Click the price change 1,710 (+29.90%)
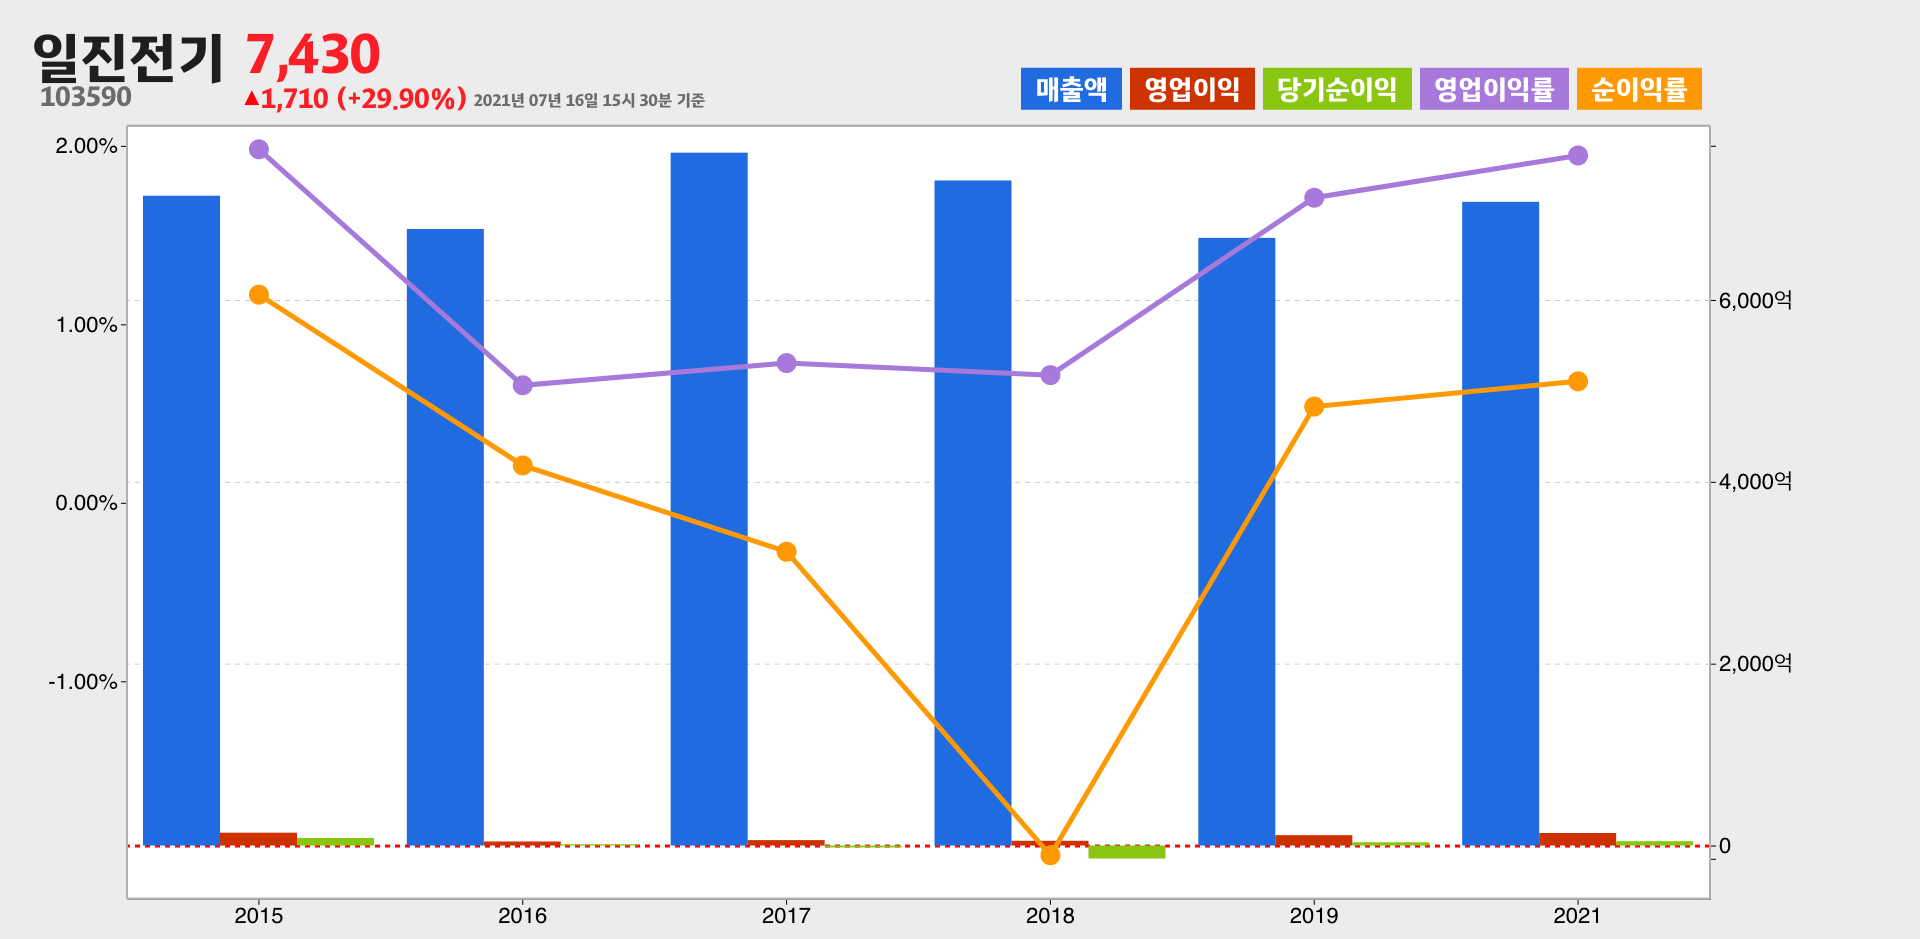This screenshot has height=939, width=1920. click(355, 98)
